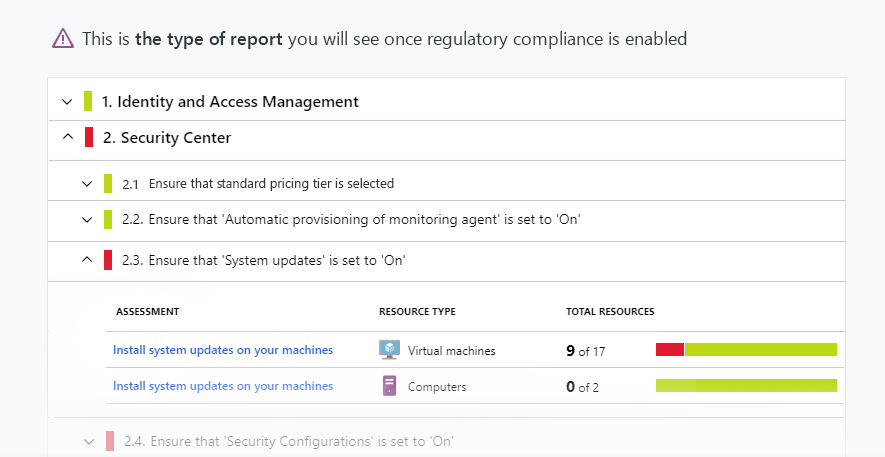
Task: Expand Identity and Access Management section
Action: [67, 101]
